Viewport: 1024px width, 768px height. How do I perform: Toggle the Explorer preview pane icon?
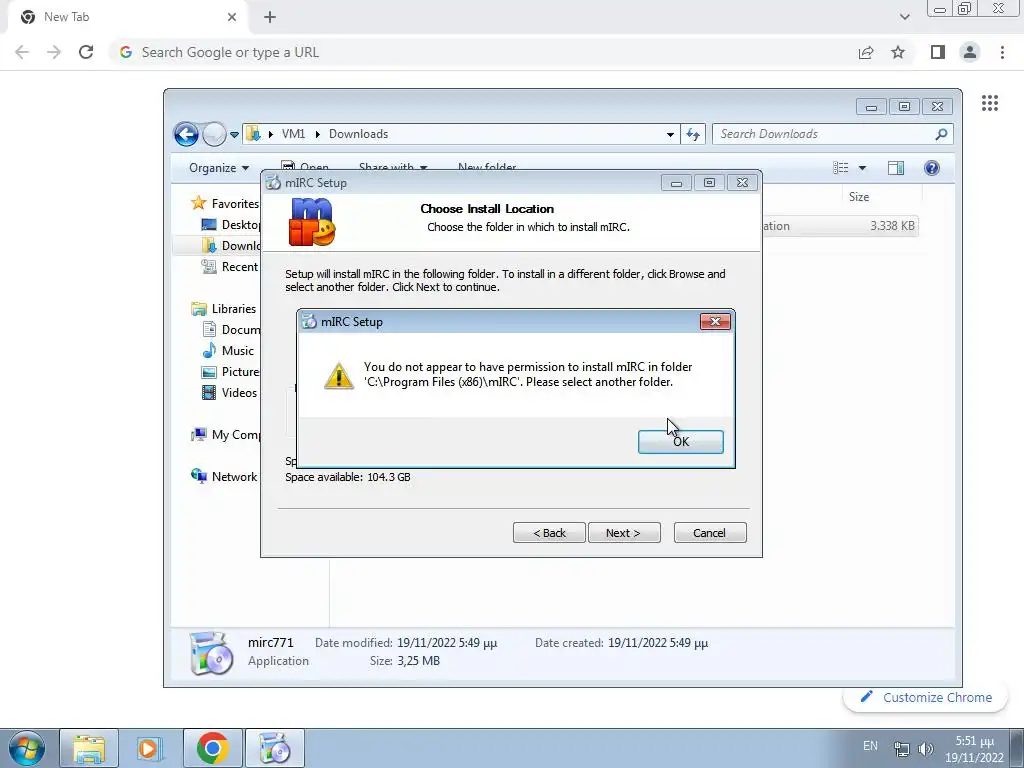pos(896,168)
